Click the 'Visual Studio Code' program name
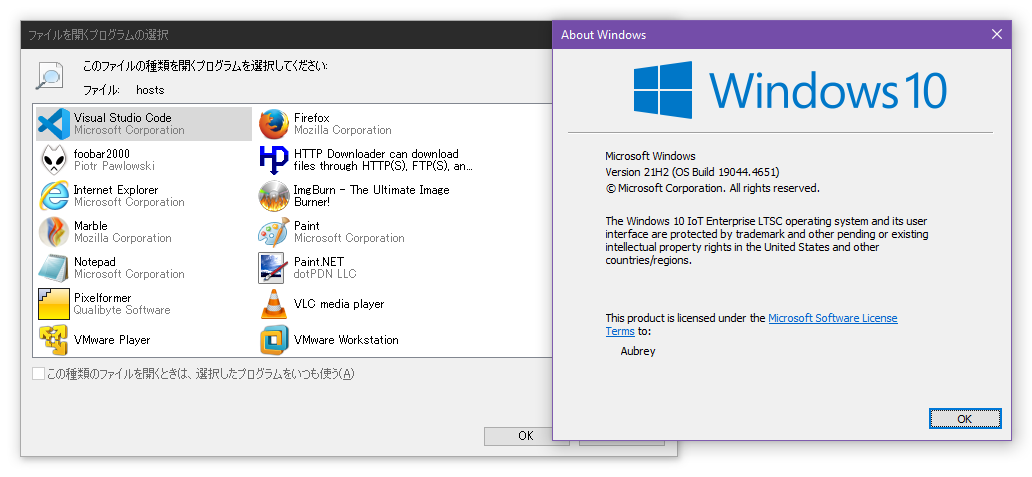 122,118
